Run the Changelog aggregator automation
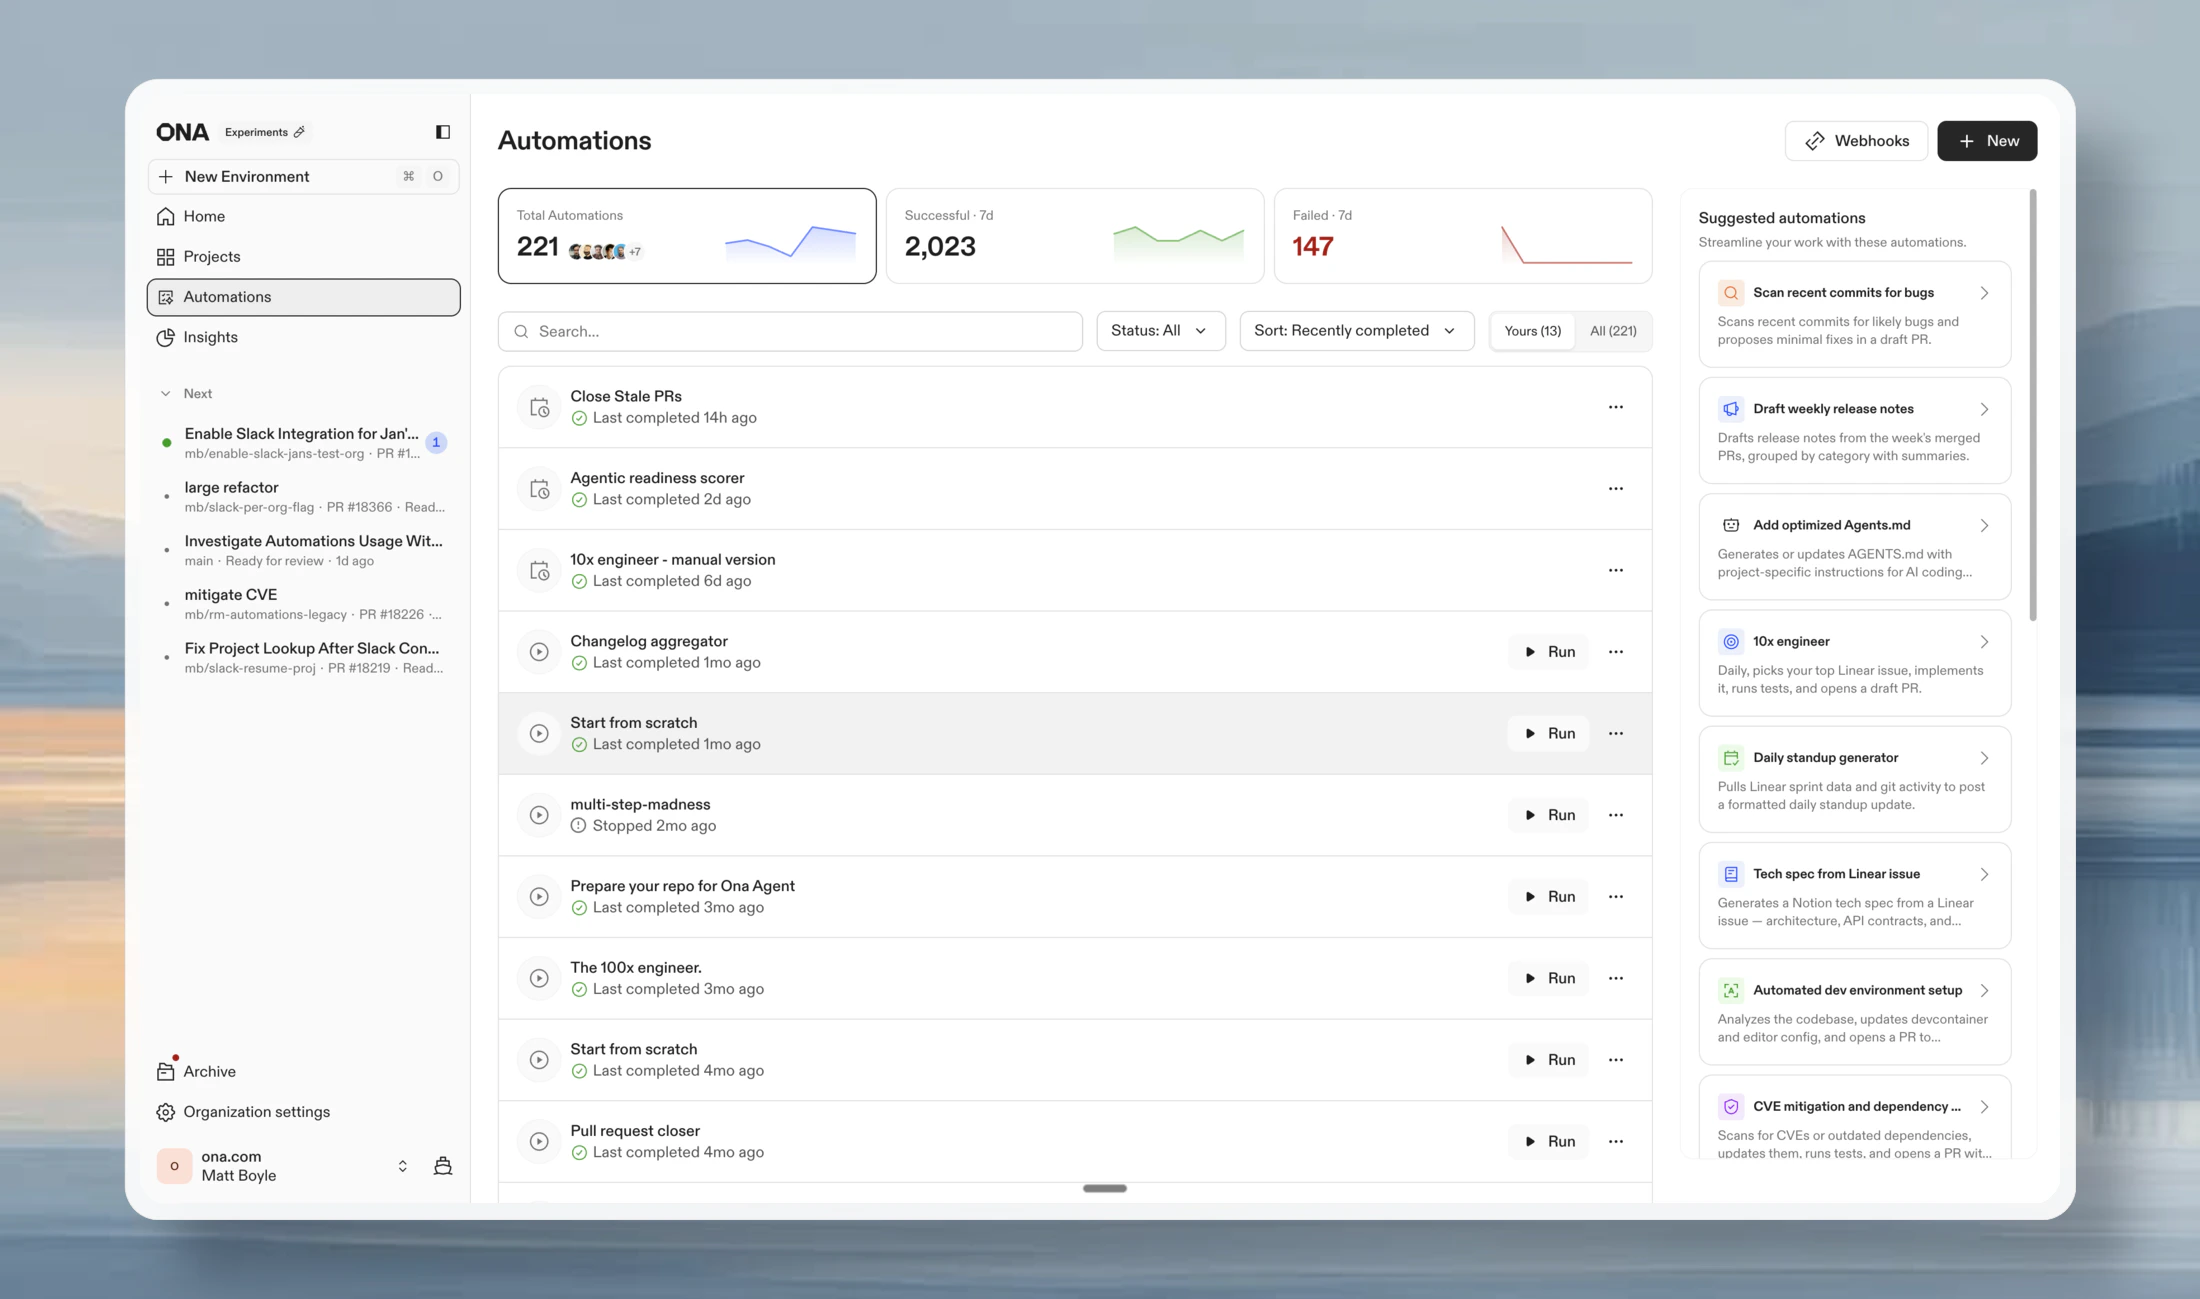The image size is (2200, 1299). [x=1548, y=651]
